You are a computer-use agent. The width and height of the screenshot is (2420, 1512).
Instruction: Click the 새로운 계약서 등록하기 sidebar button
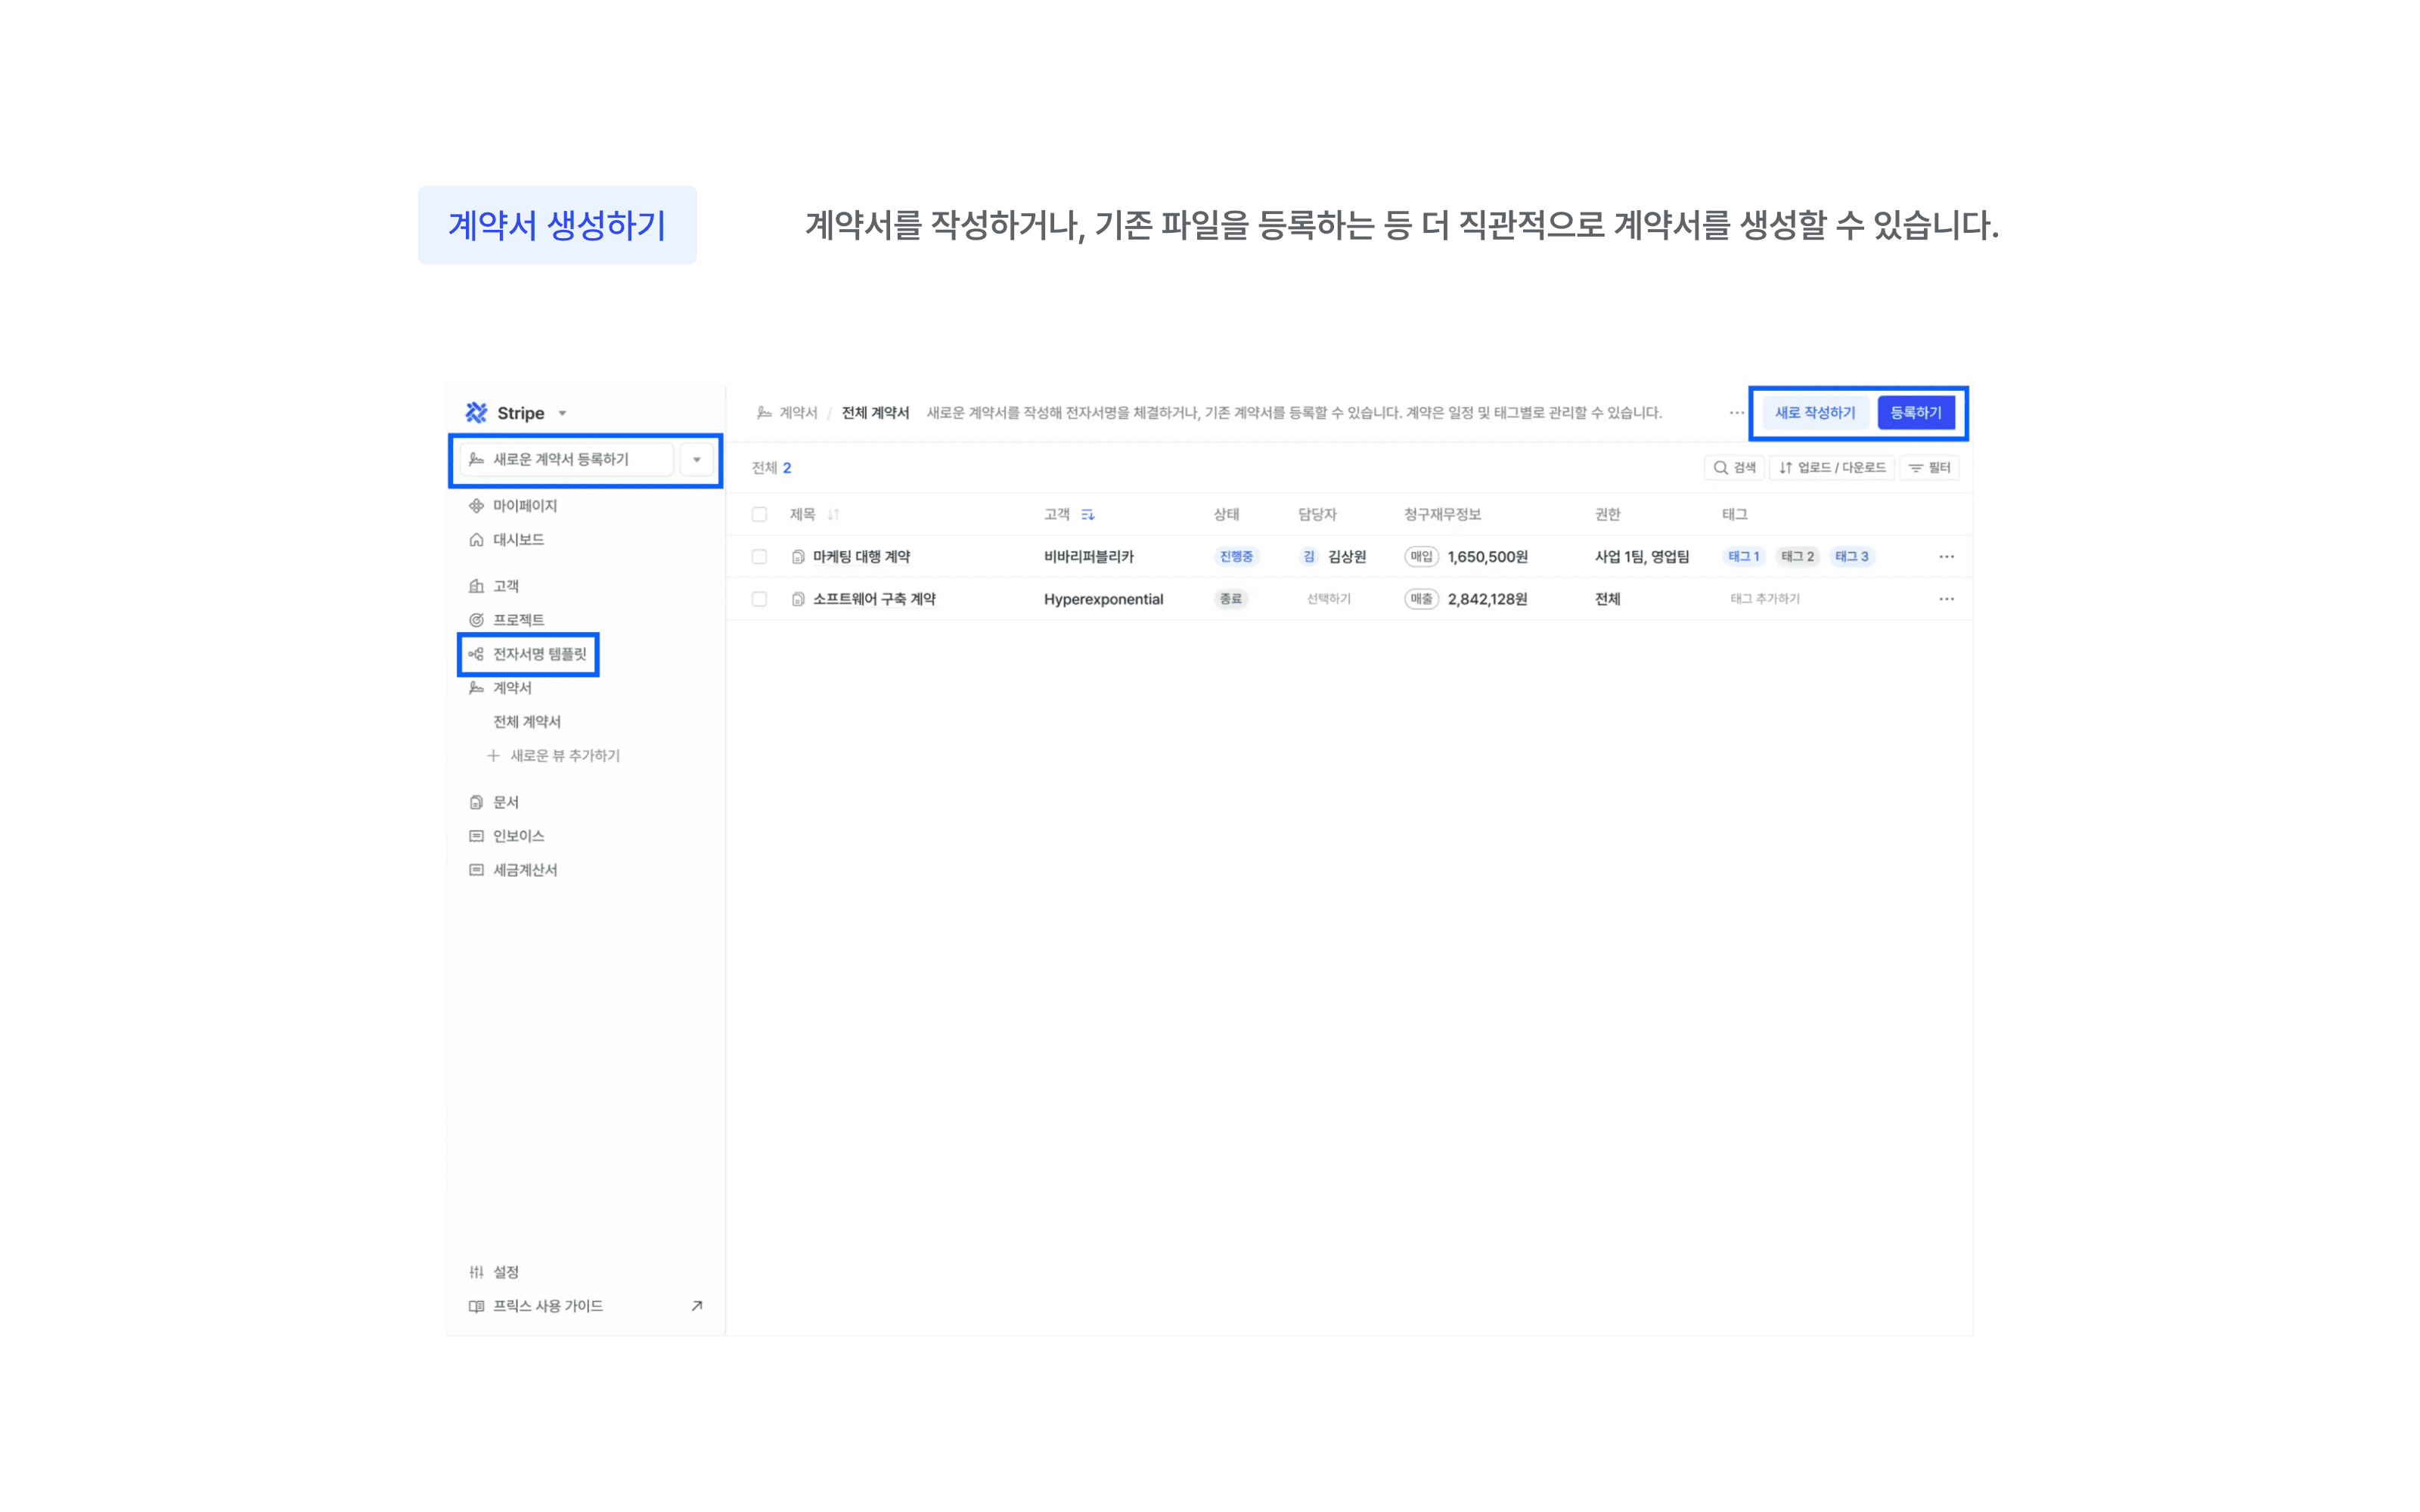(x=563, y=460)
